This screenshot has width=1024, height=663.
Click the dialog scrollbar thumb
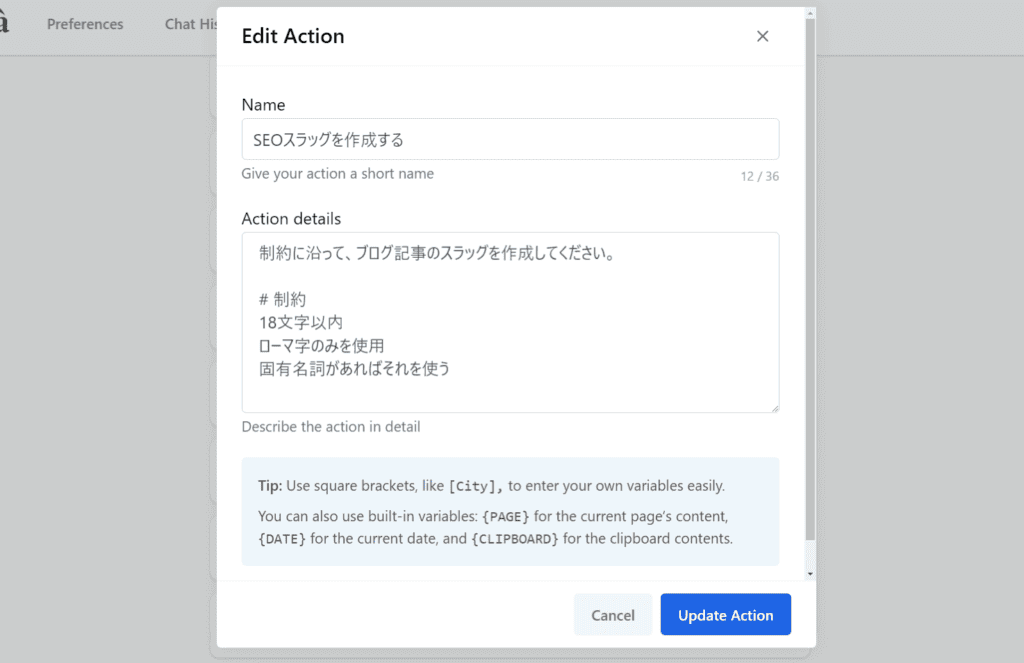(810, 280)
